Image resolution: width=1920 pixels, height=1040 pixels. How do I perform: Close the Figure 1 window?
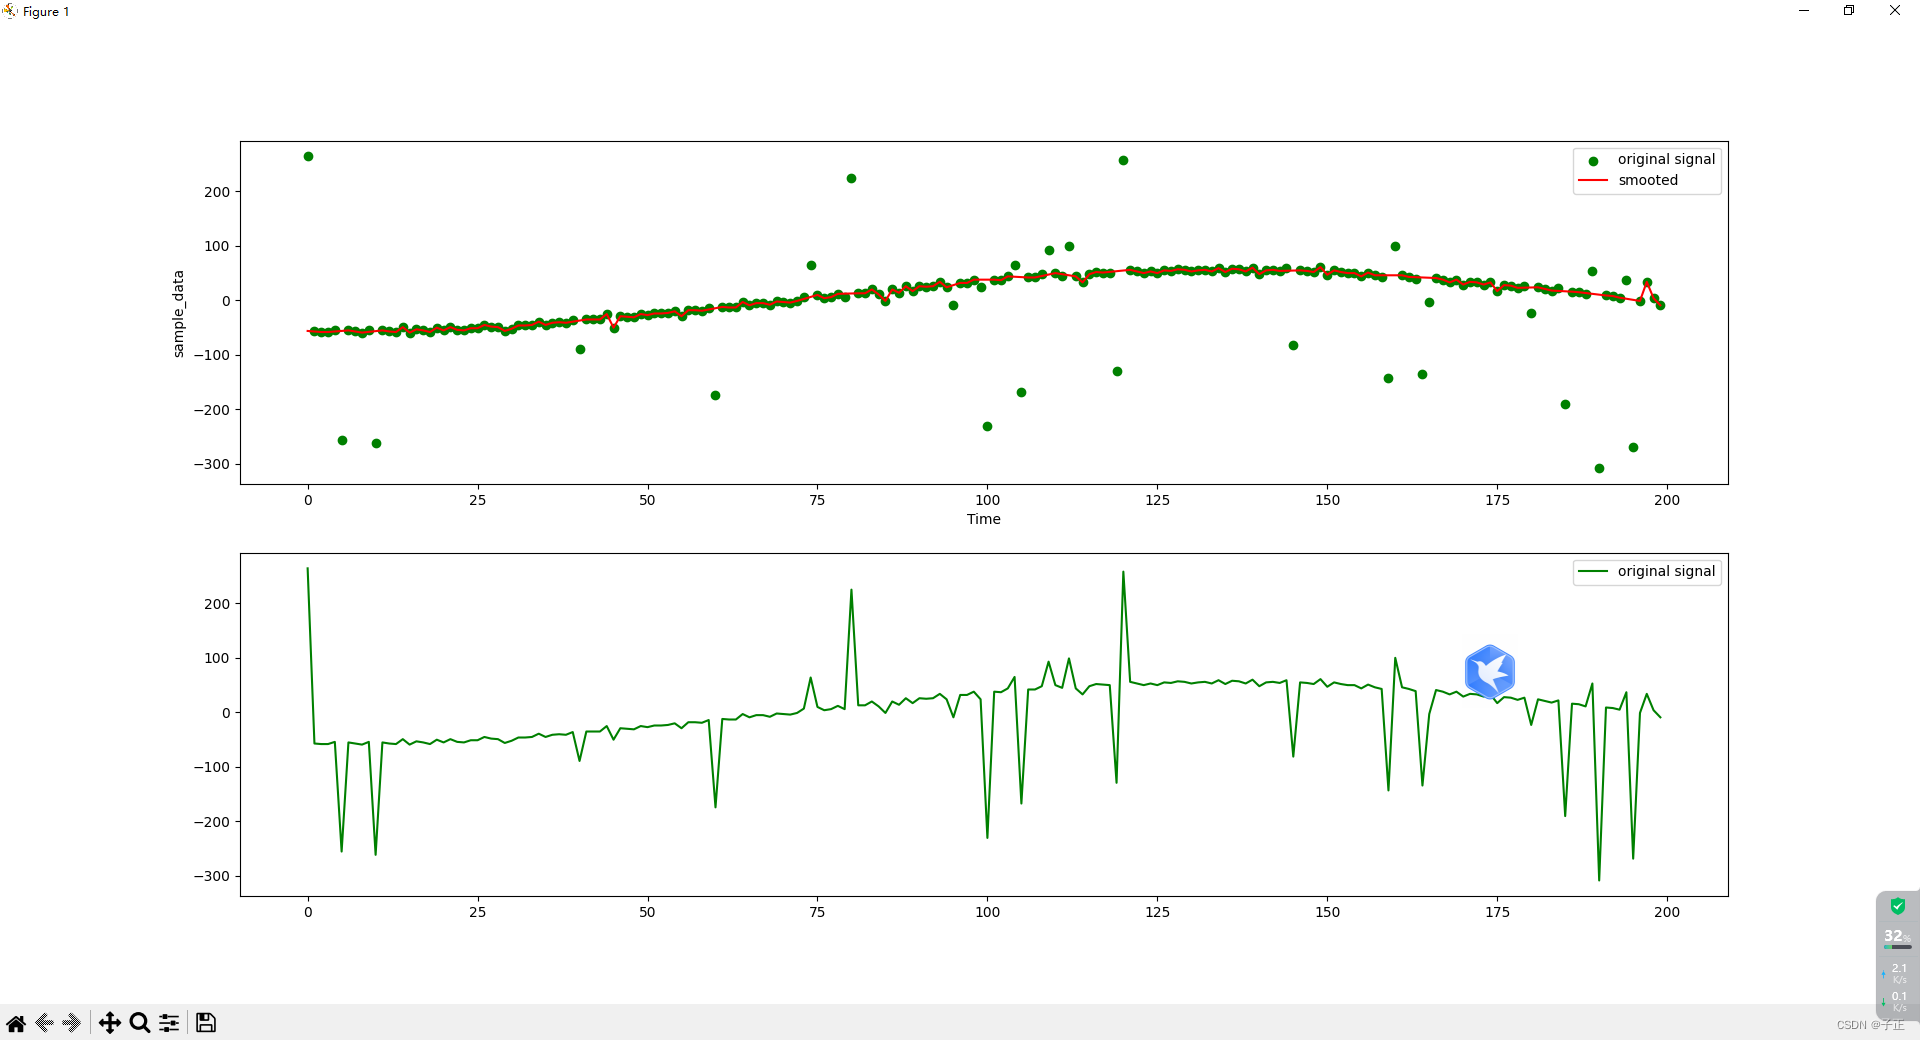[x=1895, y=11]
